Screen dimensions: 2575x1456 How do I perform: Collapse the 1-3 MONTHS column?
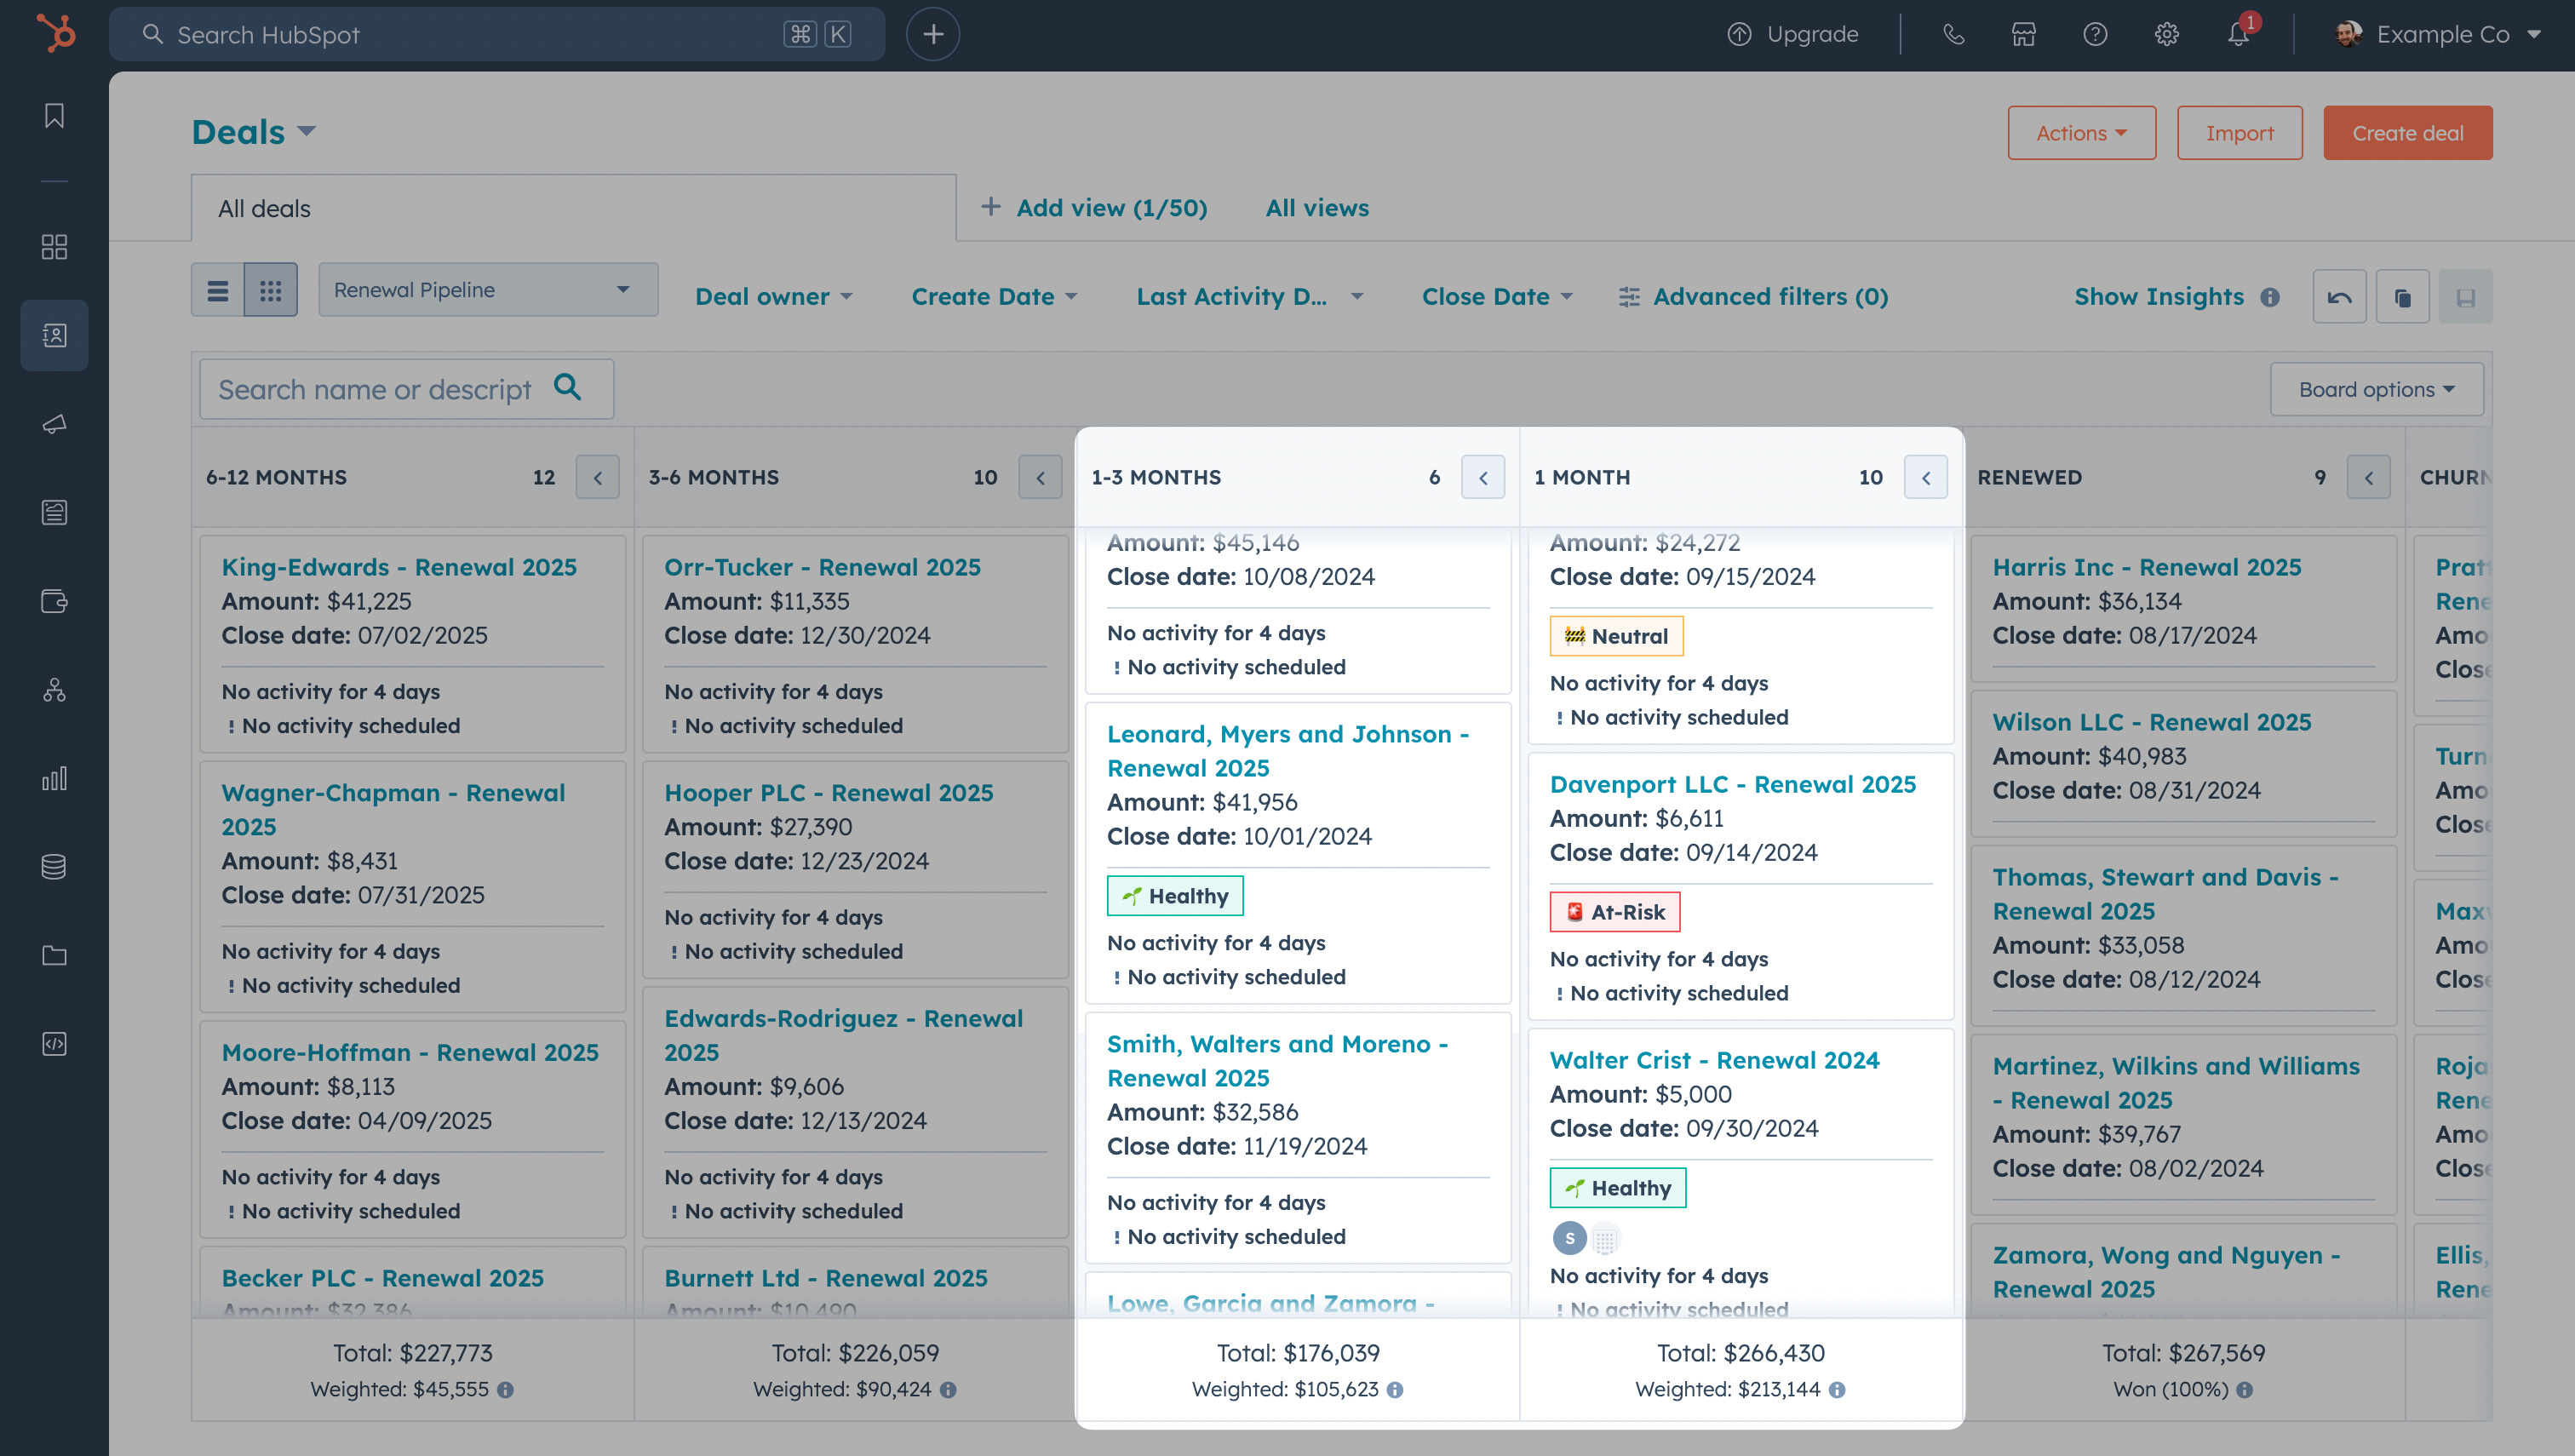(1483, 477)
